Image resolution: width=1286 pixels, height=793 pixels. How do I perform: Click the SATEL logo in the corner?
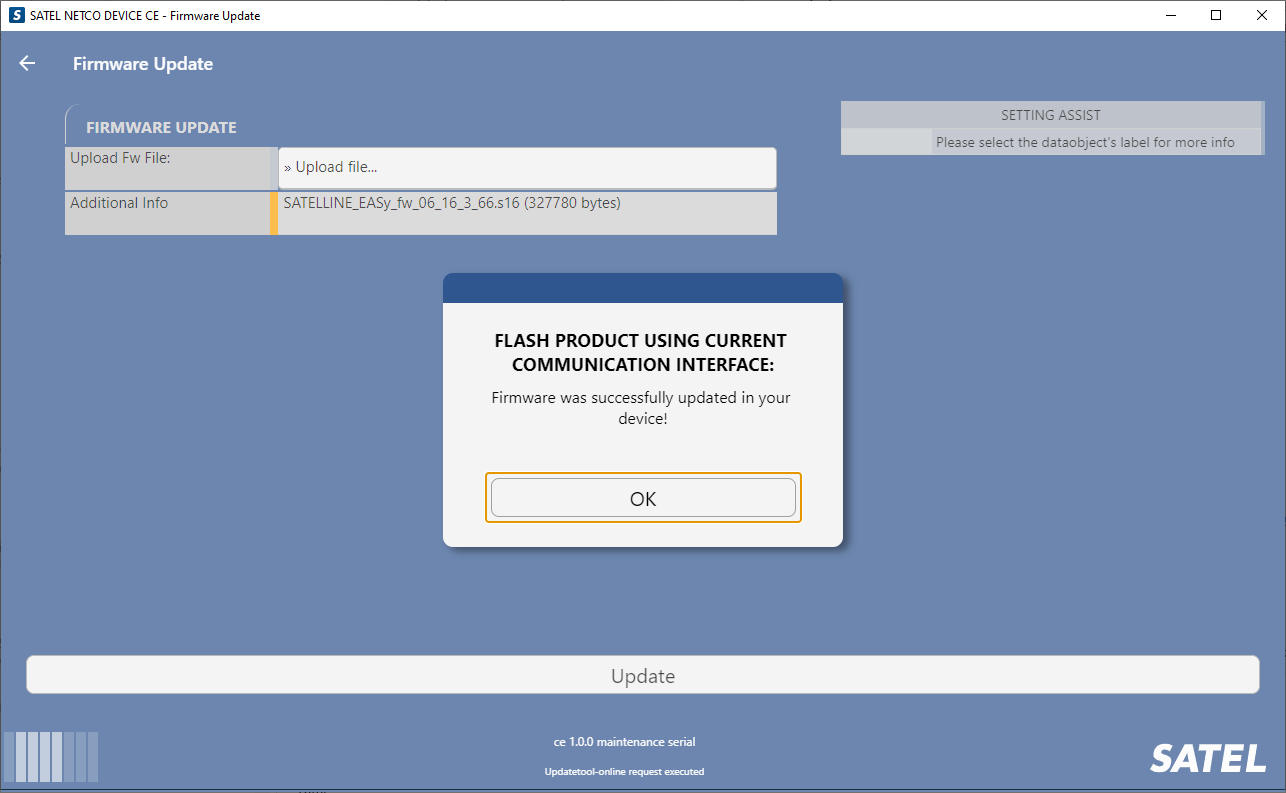tap(1207, 758)
